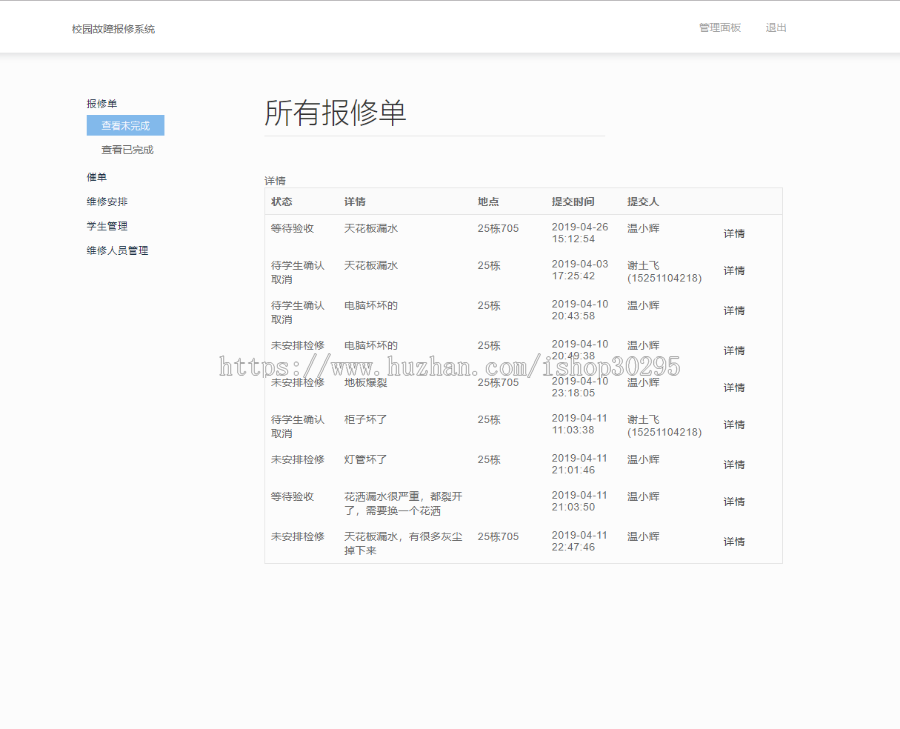
Task: Open 详情 for the 灯管坏了 order
Action: [x=734, y=464]
